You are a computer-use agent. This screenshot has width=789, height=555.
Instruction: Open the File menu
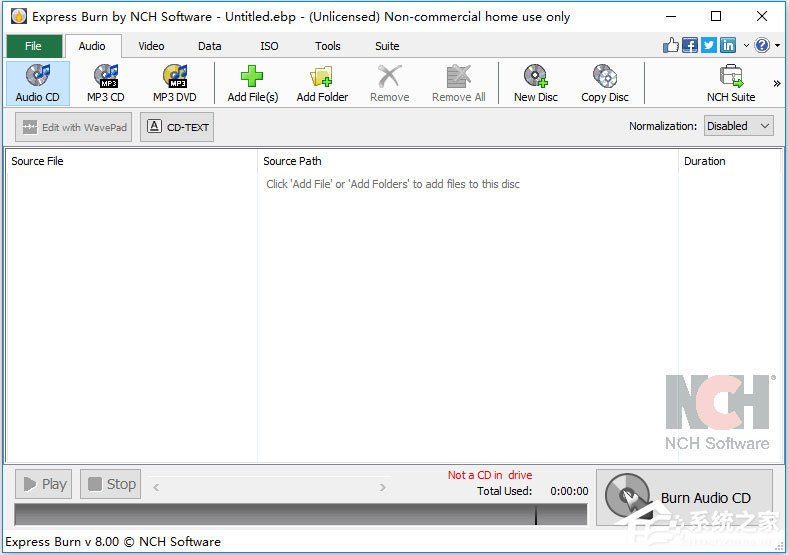(34, 46)
